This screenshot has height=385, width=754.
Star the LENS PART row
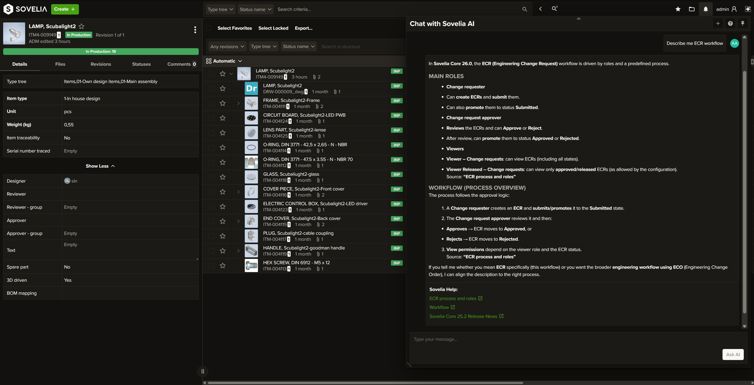[x=222, y=133]
